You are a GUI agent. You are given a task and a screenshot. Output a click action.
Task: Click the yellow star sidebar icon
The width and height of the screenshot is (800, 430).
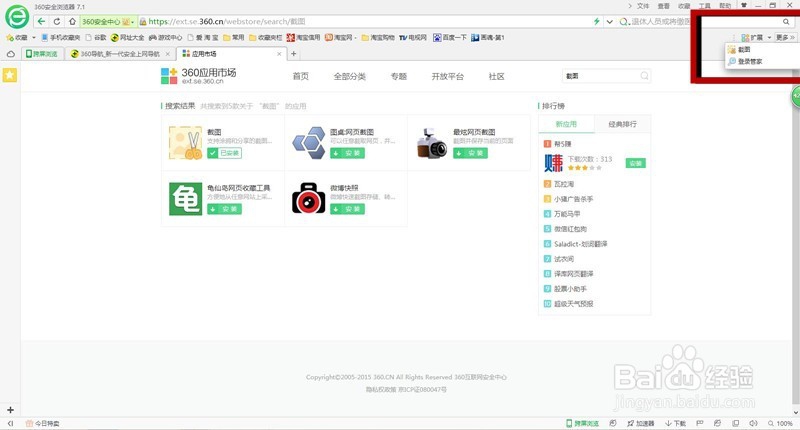10,75
